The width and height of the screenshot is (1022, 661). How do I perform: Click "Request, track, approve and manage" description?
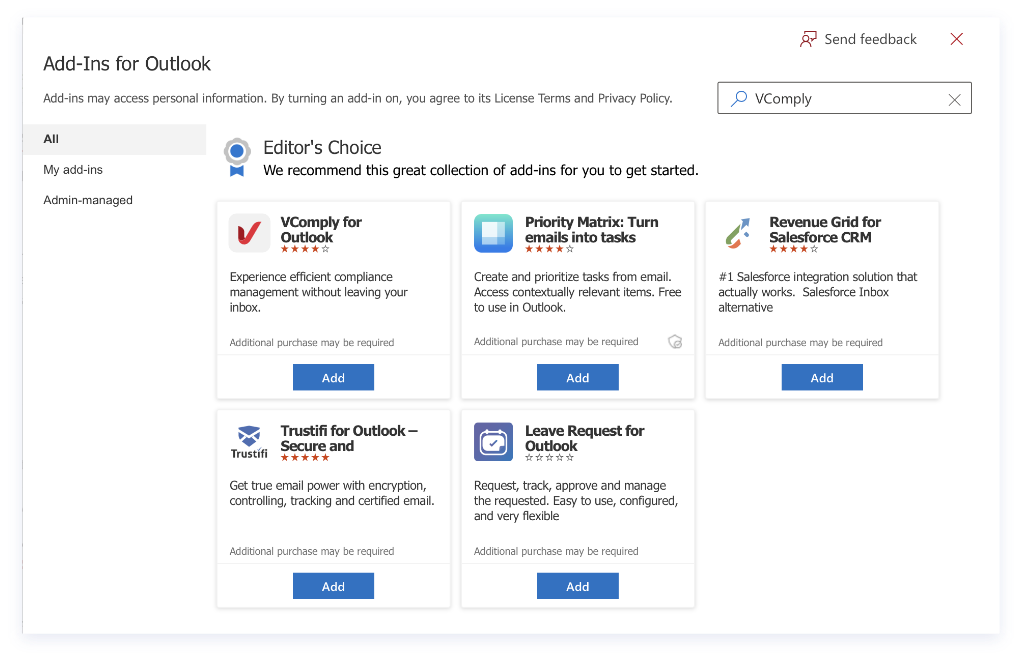576,501
